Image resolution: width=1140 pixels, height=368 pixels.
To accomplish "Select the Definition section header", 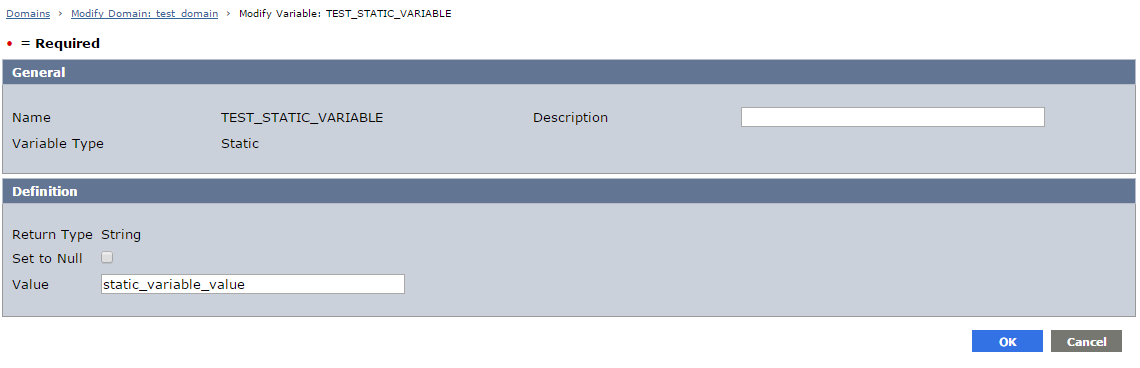I will point(568,191).
